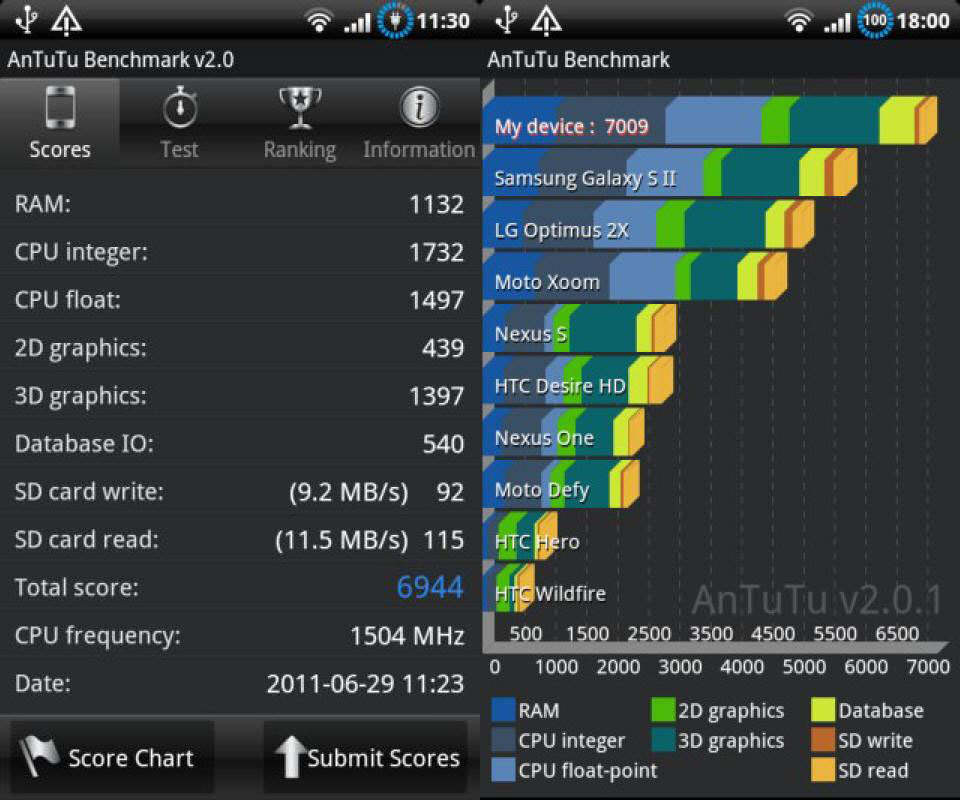Tap the warning triangle in left status bar
The height and width of the screenshot is (800, 960).
[x=66, y=20]
